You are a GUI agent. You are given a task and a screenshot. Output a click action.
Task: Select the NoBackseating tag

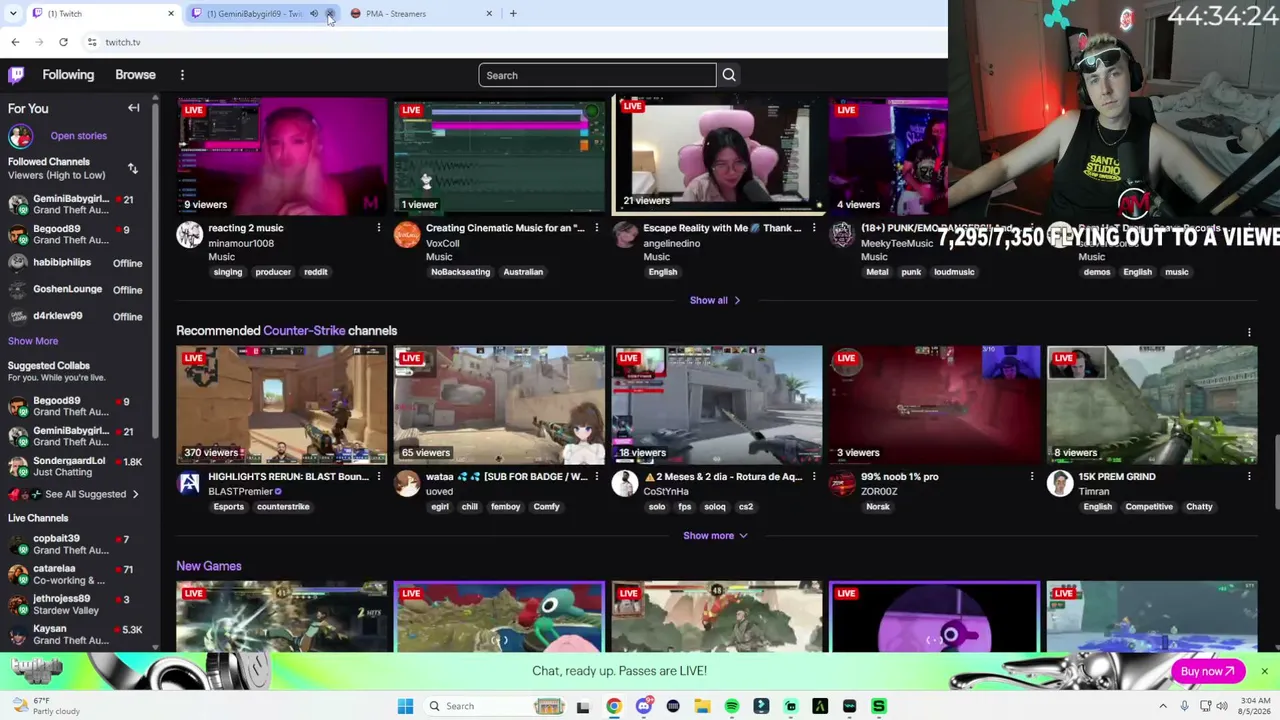coord(460,272)
